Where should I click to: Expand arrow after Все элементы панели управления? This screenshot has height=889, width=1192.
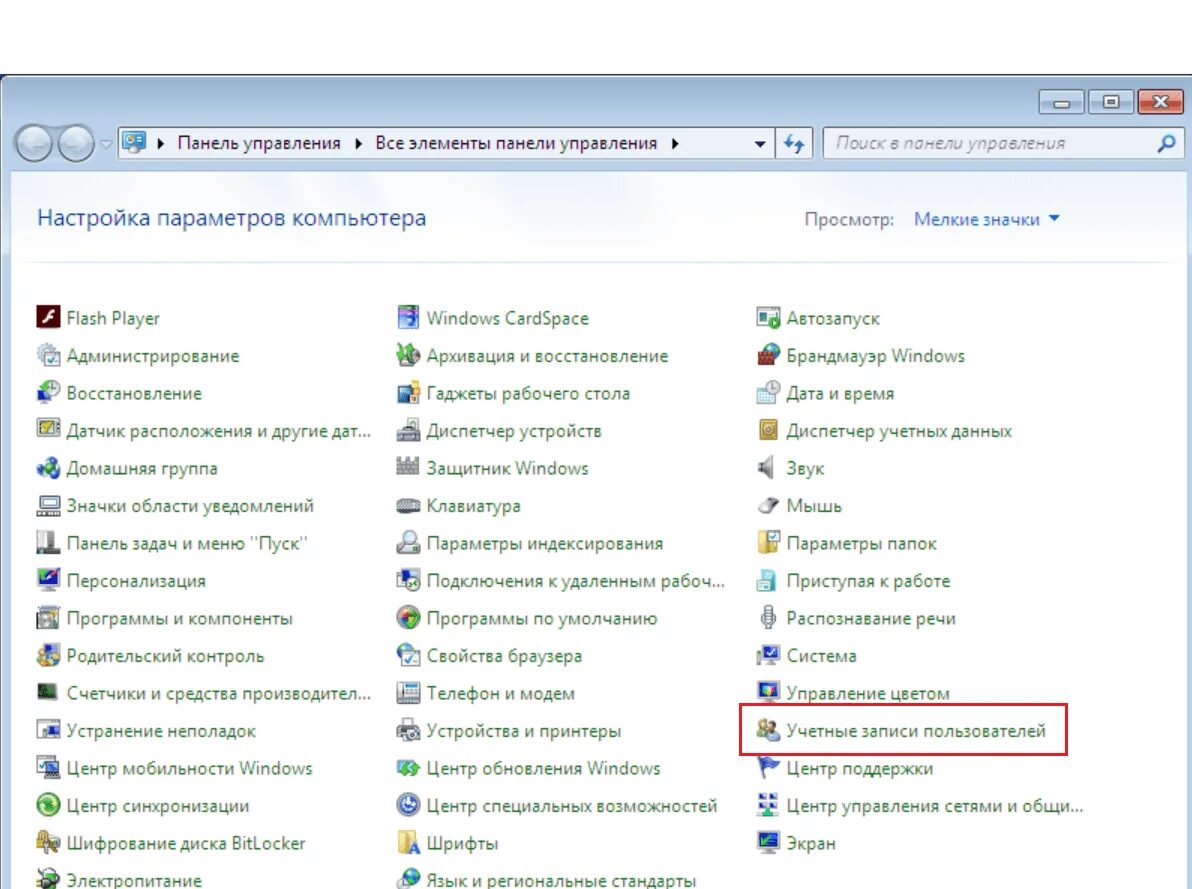click(674, 143)
